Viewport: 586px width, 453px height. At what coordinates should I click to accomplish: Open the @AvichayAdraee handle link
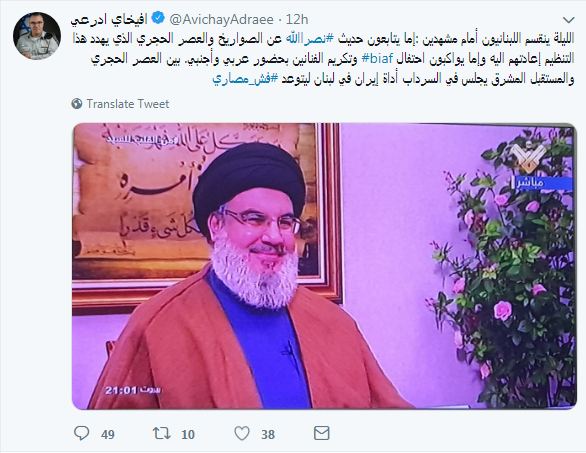[x=221, y=19]
